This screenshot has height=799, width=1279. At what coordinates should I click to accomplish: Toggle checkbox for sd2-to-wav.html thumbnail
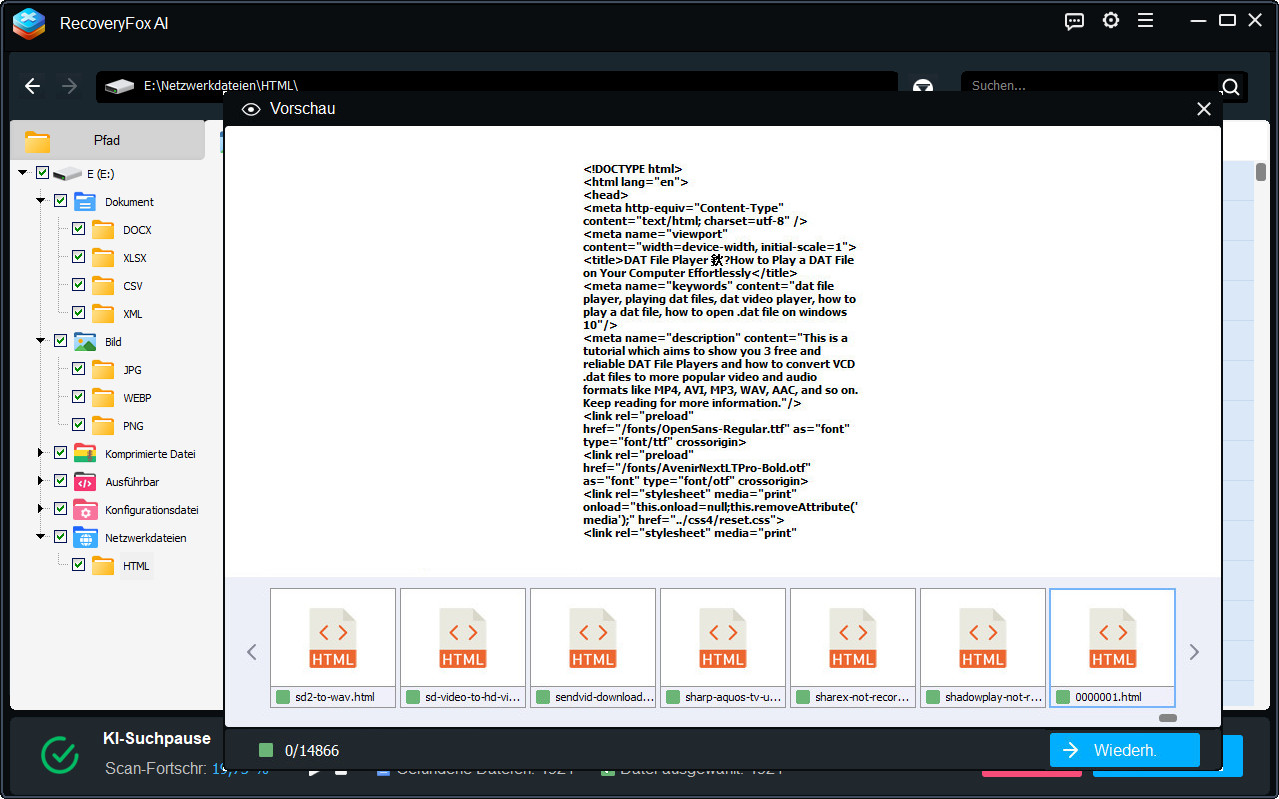(283, 697)
